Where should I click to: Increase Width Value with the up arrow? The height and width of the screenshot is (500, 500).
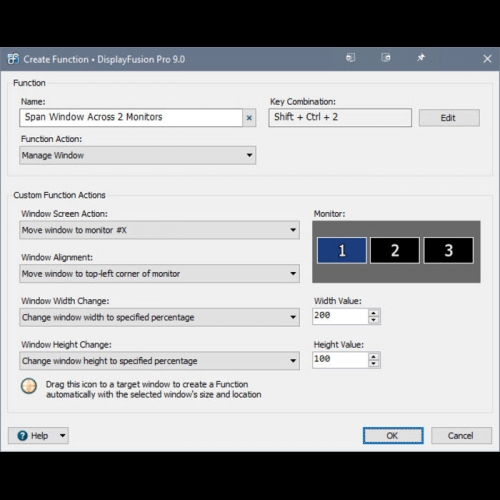tap(374, 313)
